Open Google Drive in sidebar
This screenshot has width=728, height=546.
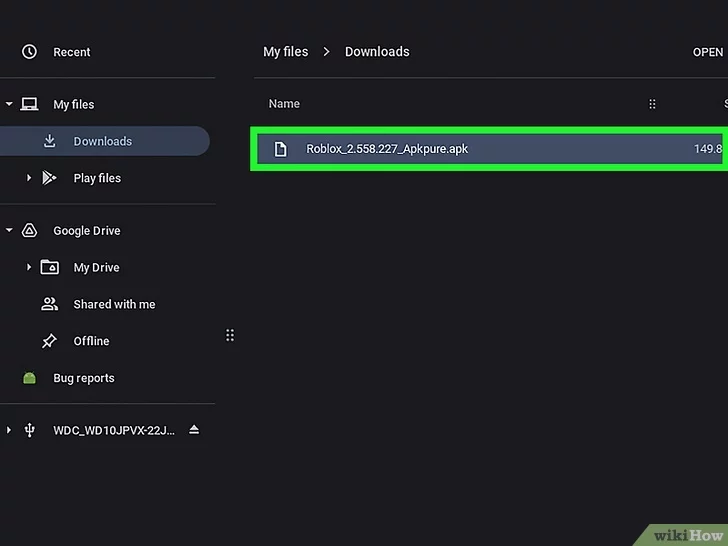(87, 231)
